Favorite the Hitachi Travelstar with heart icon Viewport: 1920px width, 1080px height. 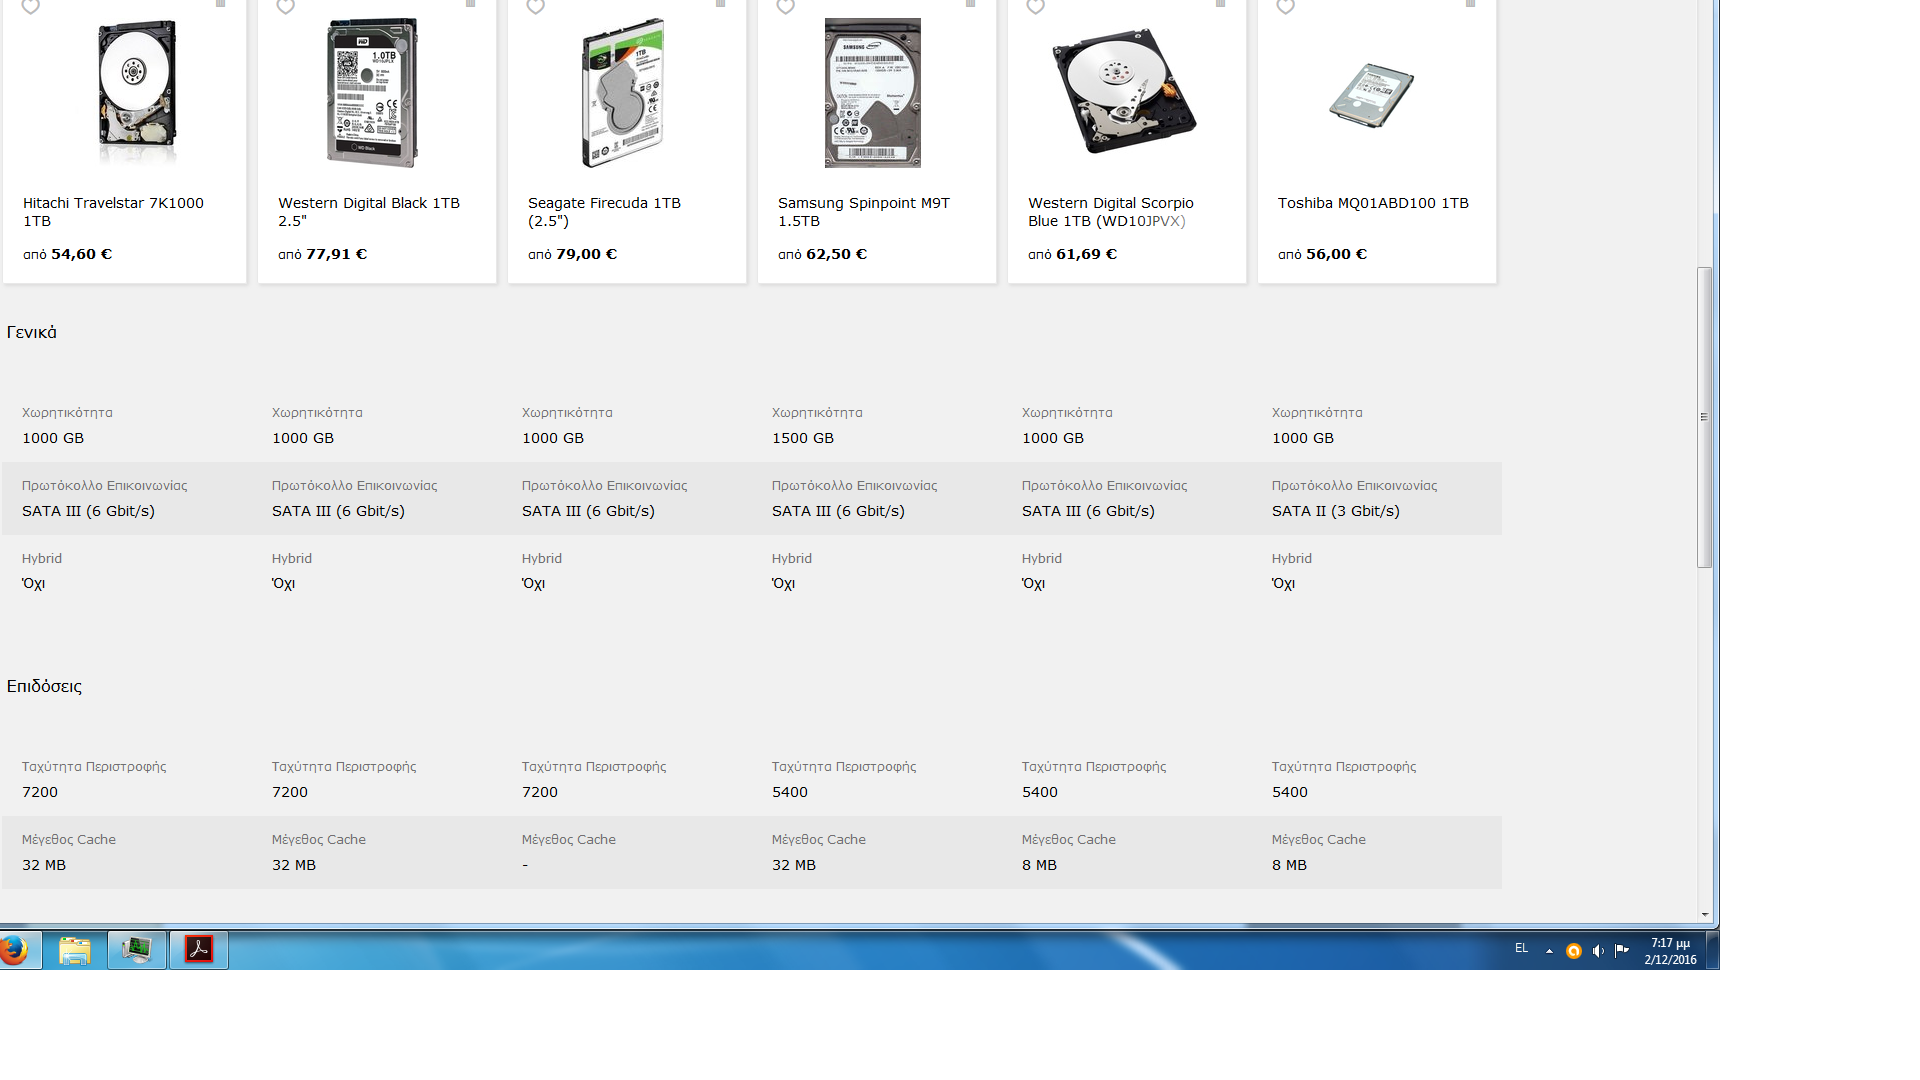point(31,7)
